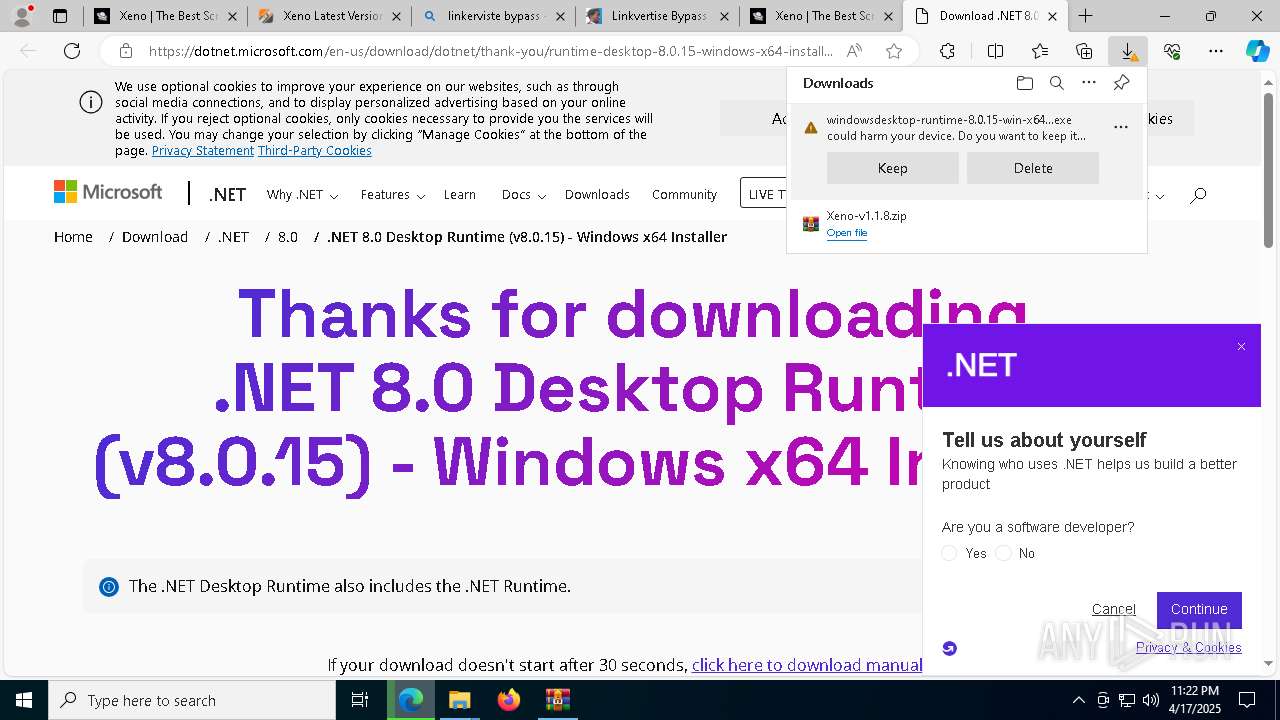Click Continue in .NET survey
1280x720 pixels.
point(1199,609)
